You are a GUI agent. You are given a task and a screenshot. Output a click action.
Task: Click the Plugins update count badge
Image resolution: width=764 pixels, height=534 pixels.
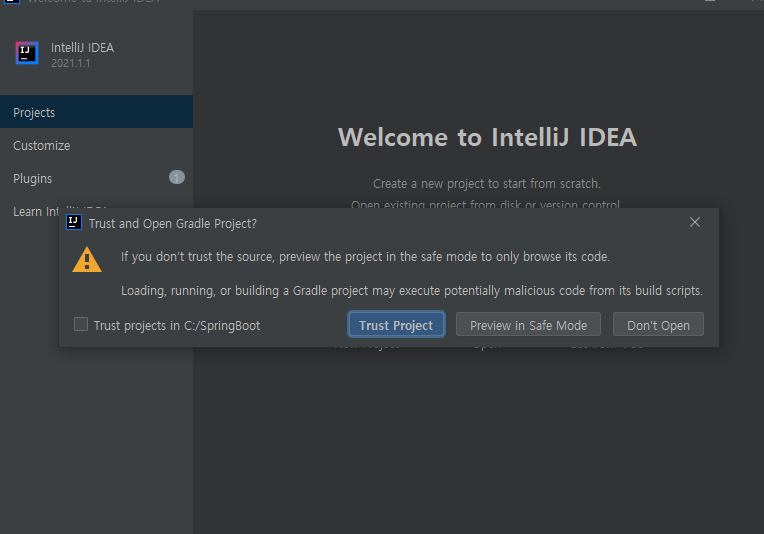(177, 177)
